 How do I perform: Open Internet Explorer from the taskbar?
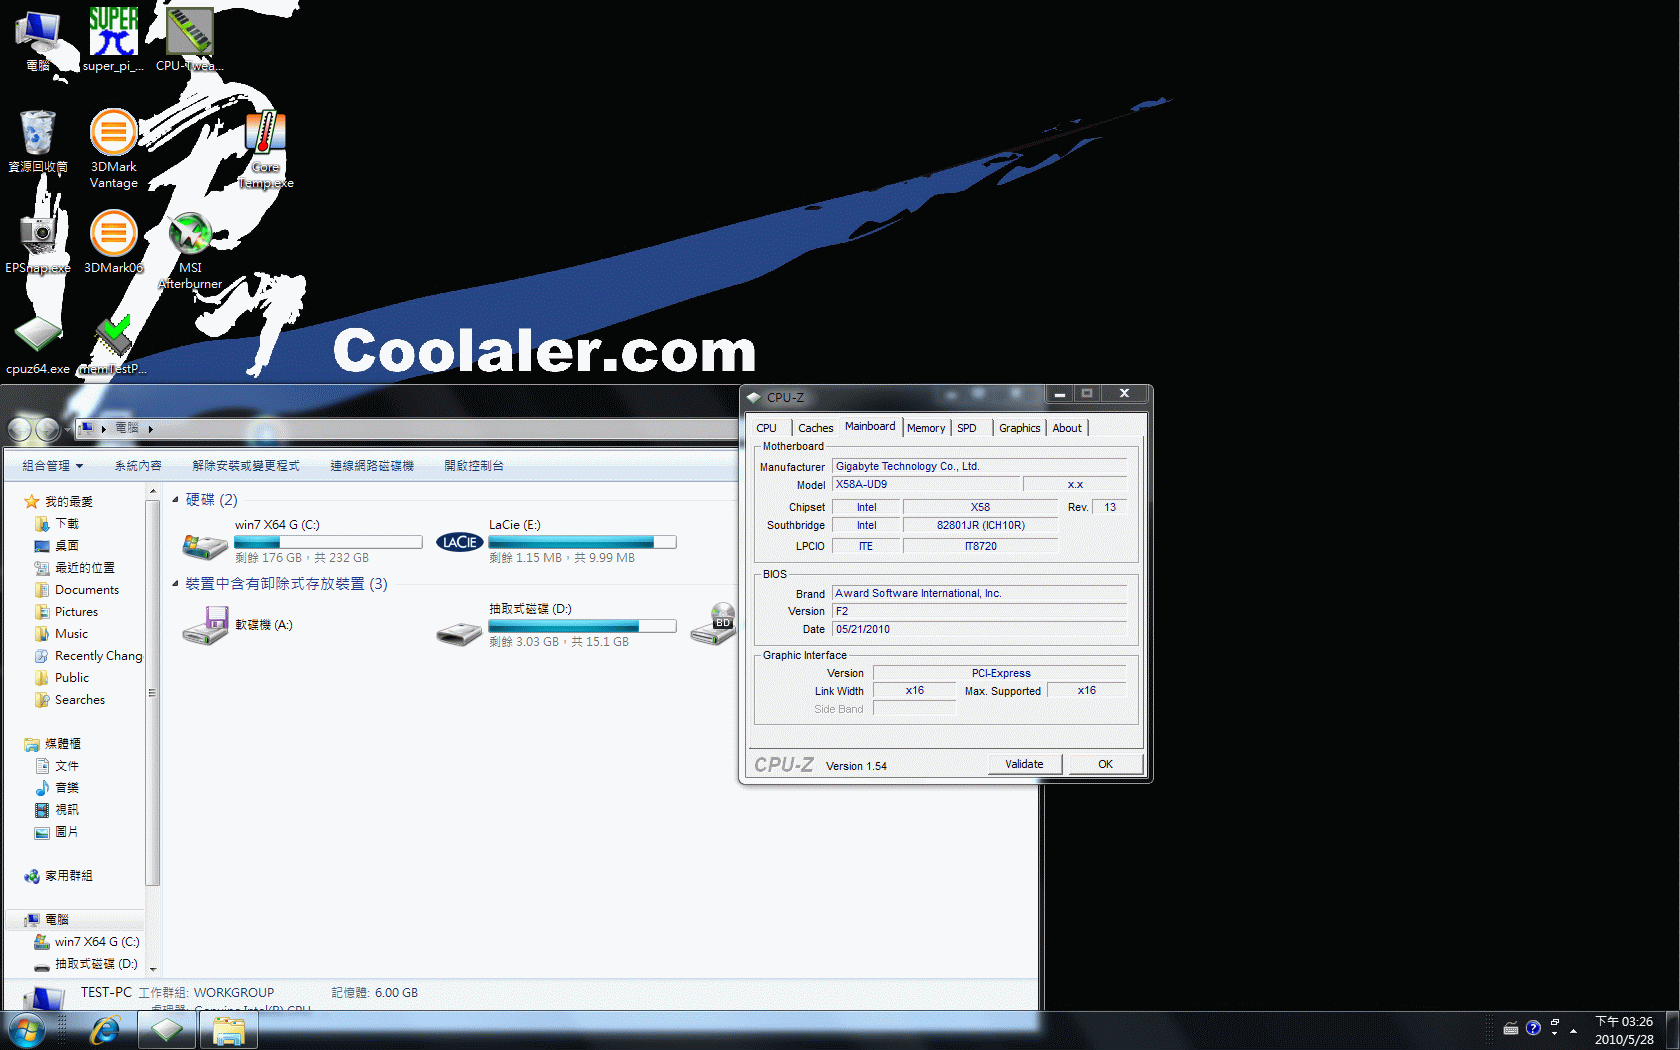[105, 1030]
